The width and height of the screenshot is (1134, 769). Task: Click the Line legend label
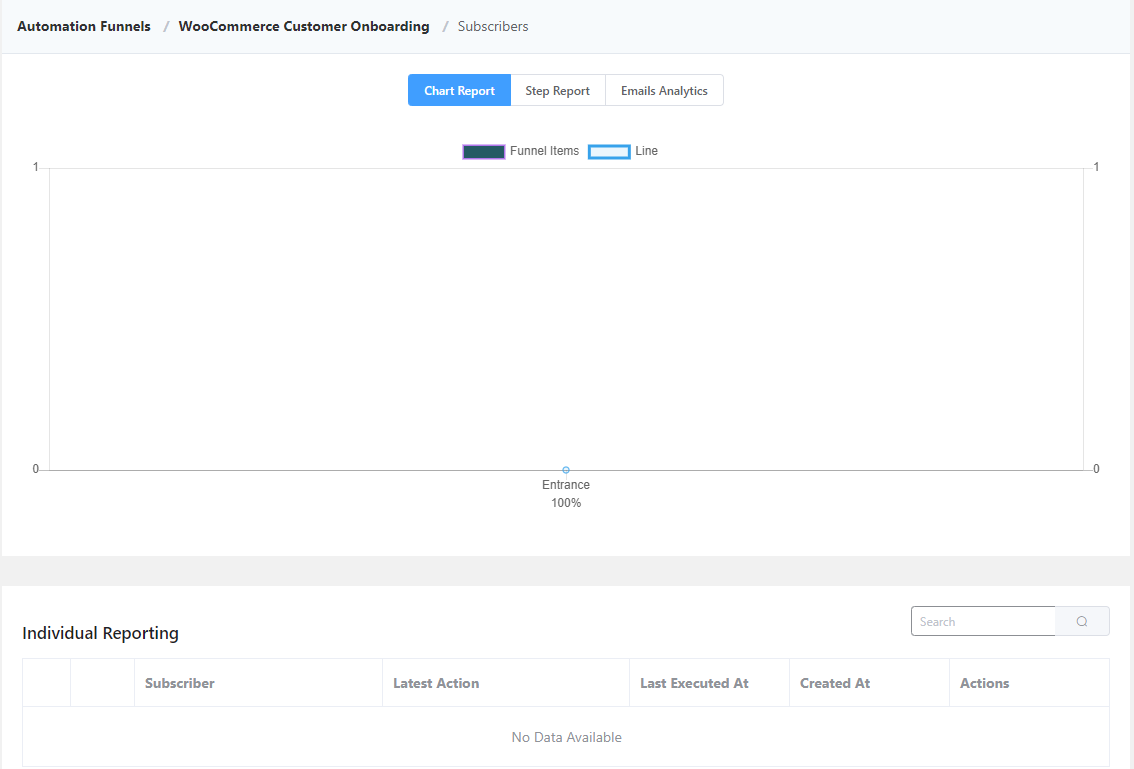[647, 150]
